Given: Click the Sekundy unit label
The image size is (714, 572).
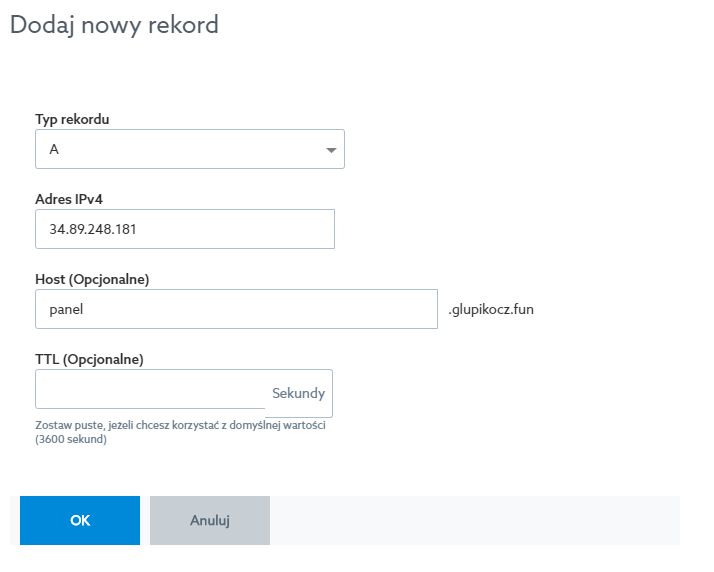Looking at the screenshot, I should 298,393.
